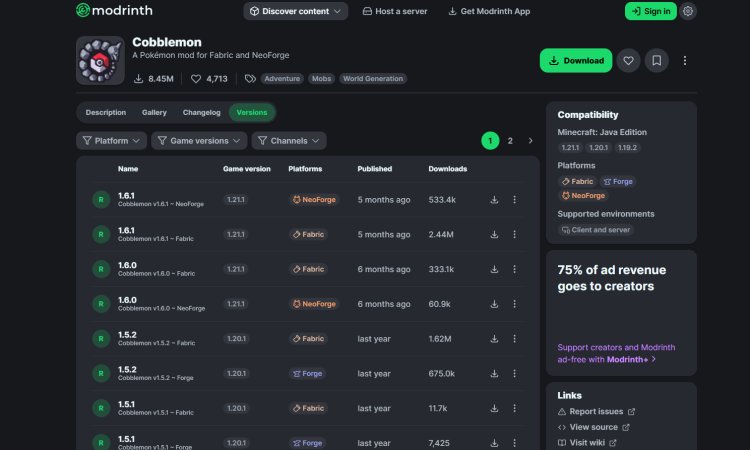
Task: Click Fabric platform chip in Compatibility
Action: coord(577,181)
